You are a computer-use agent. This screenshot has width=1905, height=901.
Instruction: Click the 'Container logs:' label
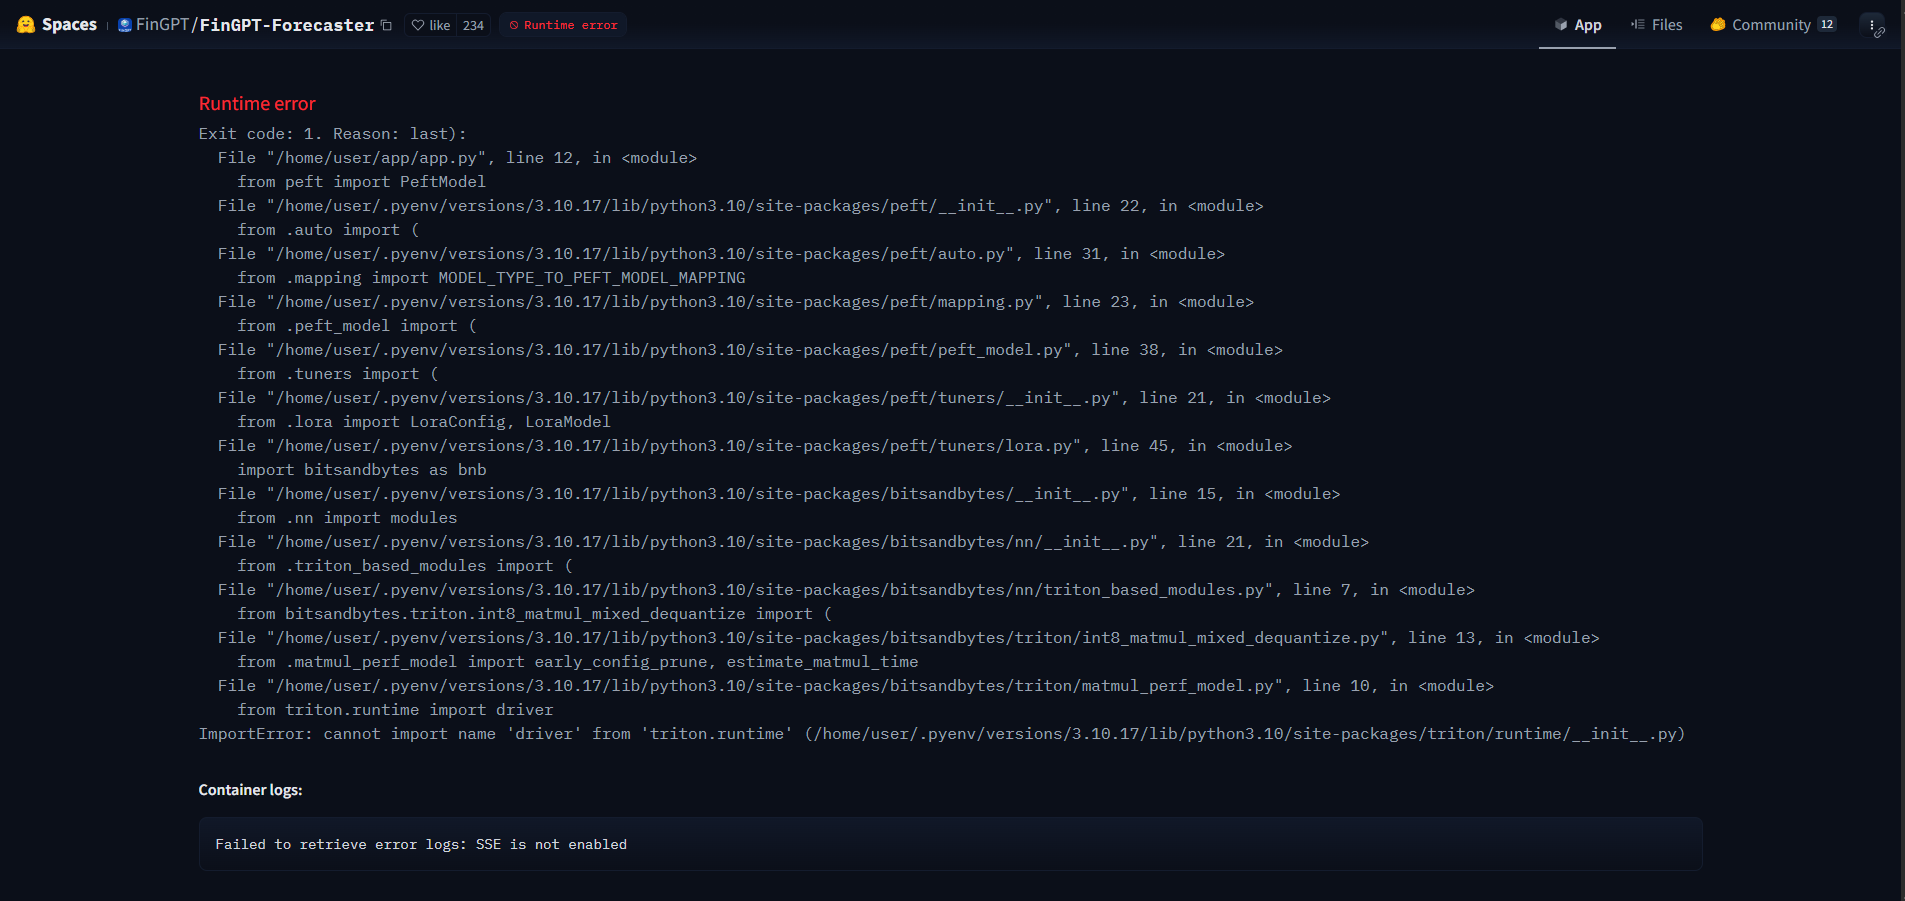click(250, 790)
